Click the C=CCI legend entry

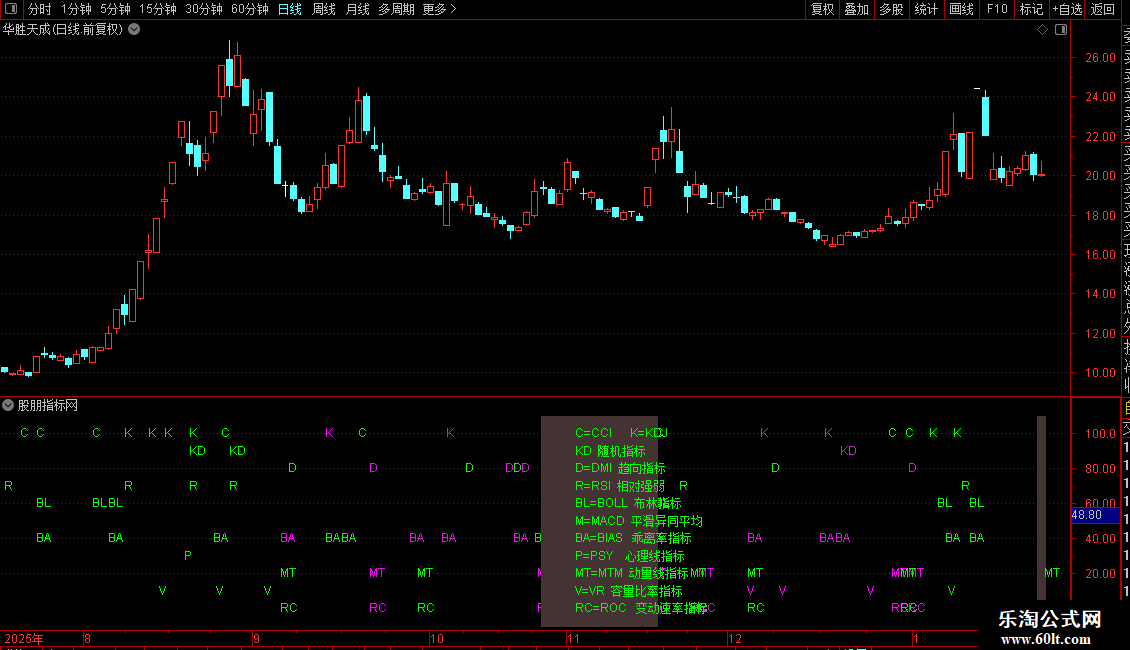[x=593, y=433]
